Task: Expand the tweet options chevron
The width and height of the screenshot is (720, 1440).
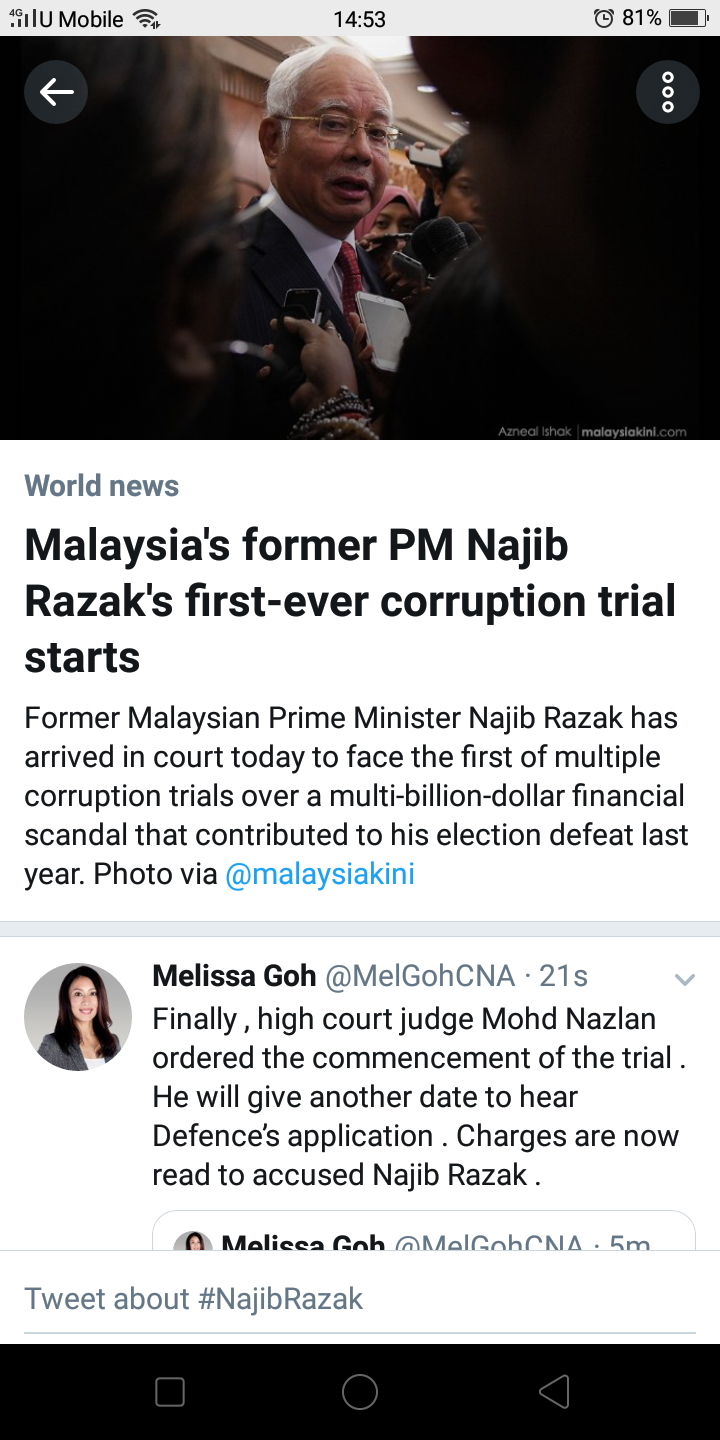Action: pos(684,979)
